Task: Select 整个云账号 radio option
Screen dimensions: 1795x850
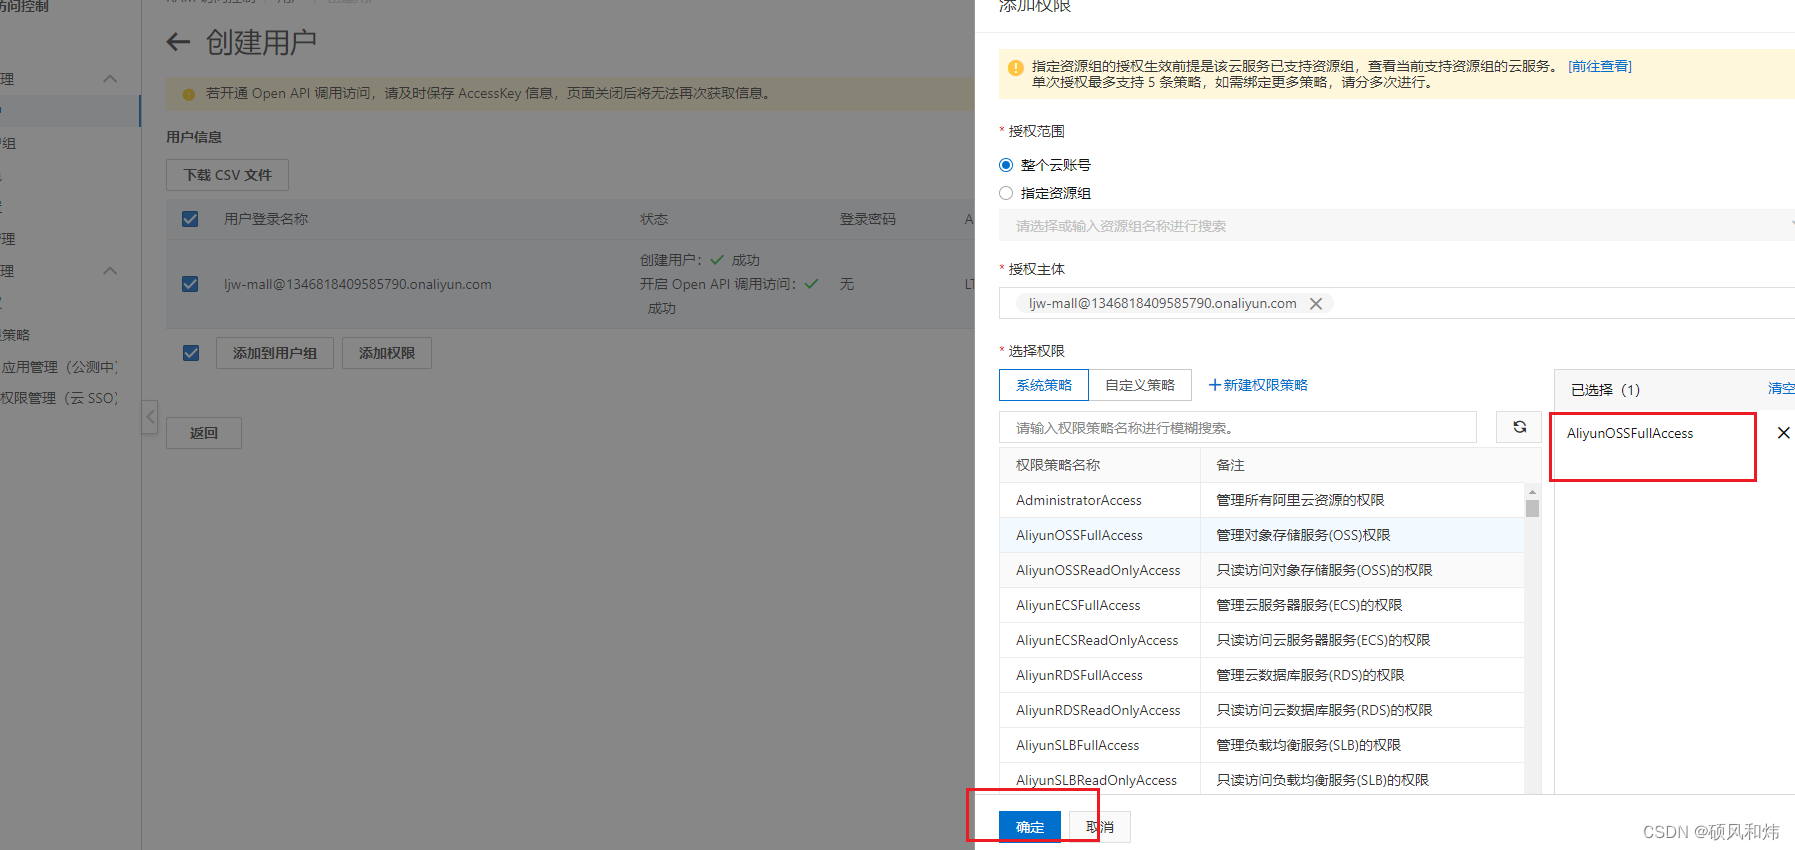Action: 1006,165
